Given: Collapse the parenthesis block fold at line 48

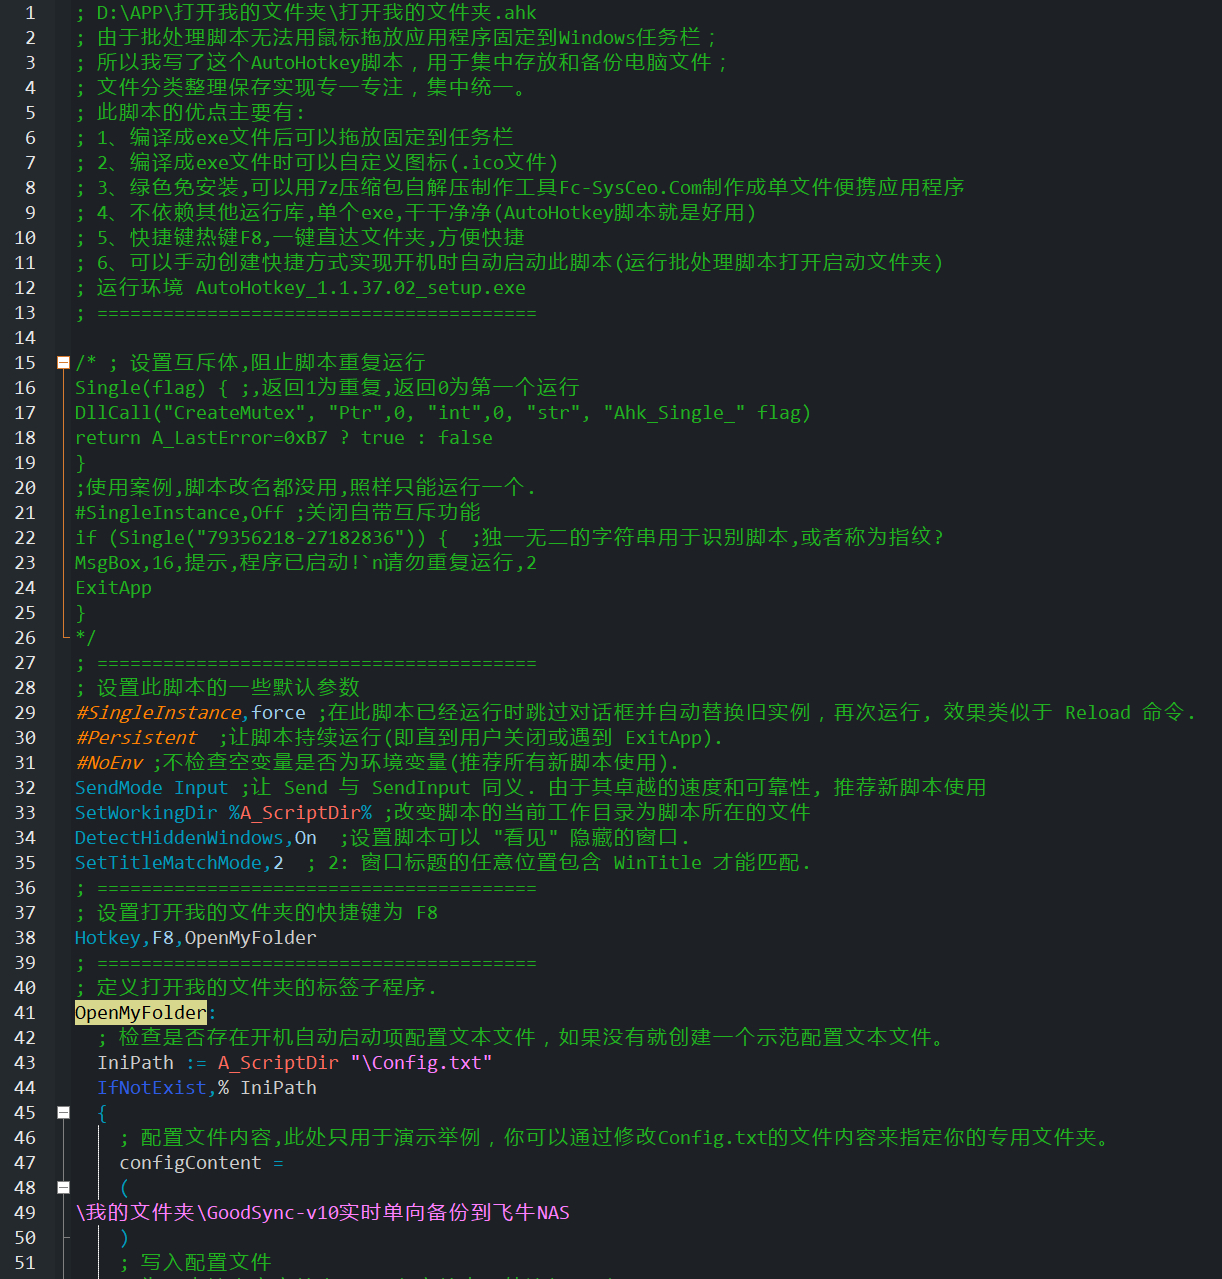Looking at the screenshot, I should 63,1187.
